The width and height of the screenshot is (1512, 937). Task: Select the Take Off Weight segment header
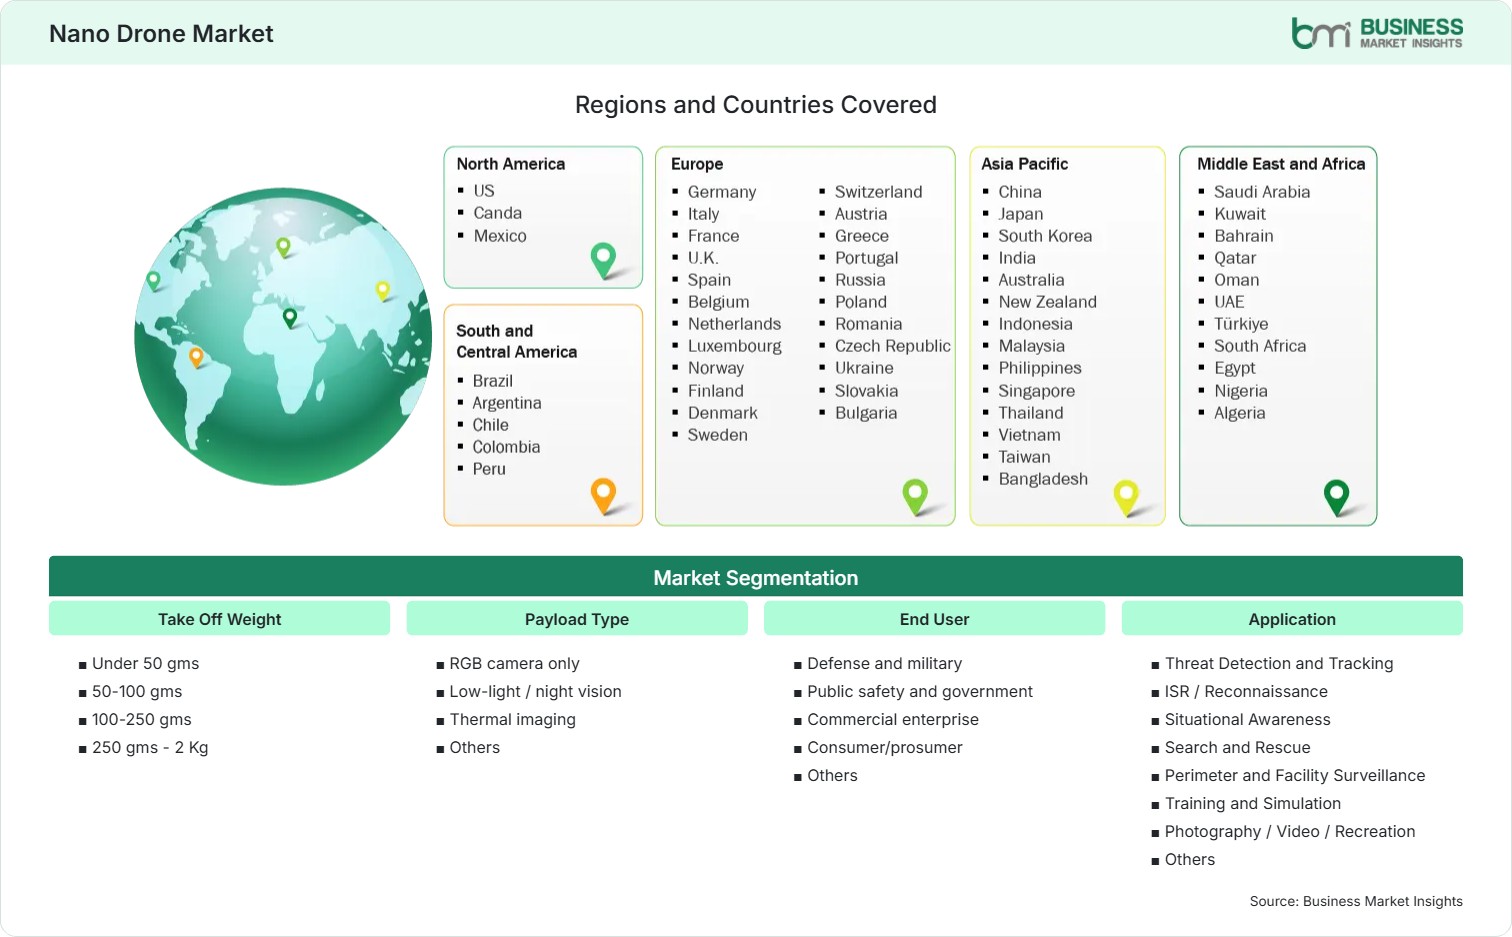coord(219,619)
